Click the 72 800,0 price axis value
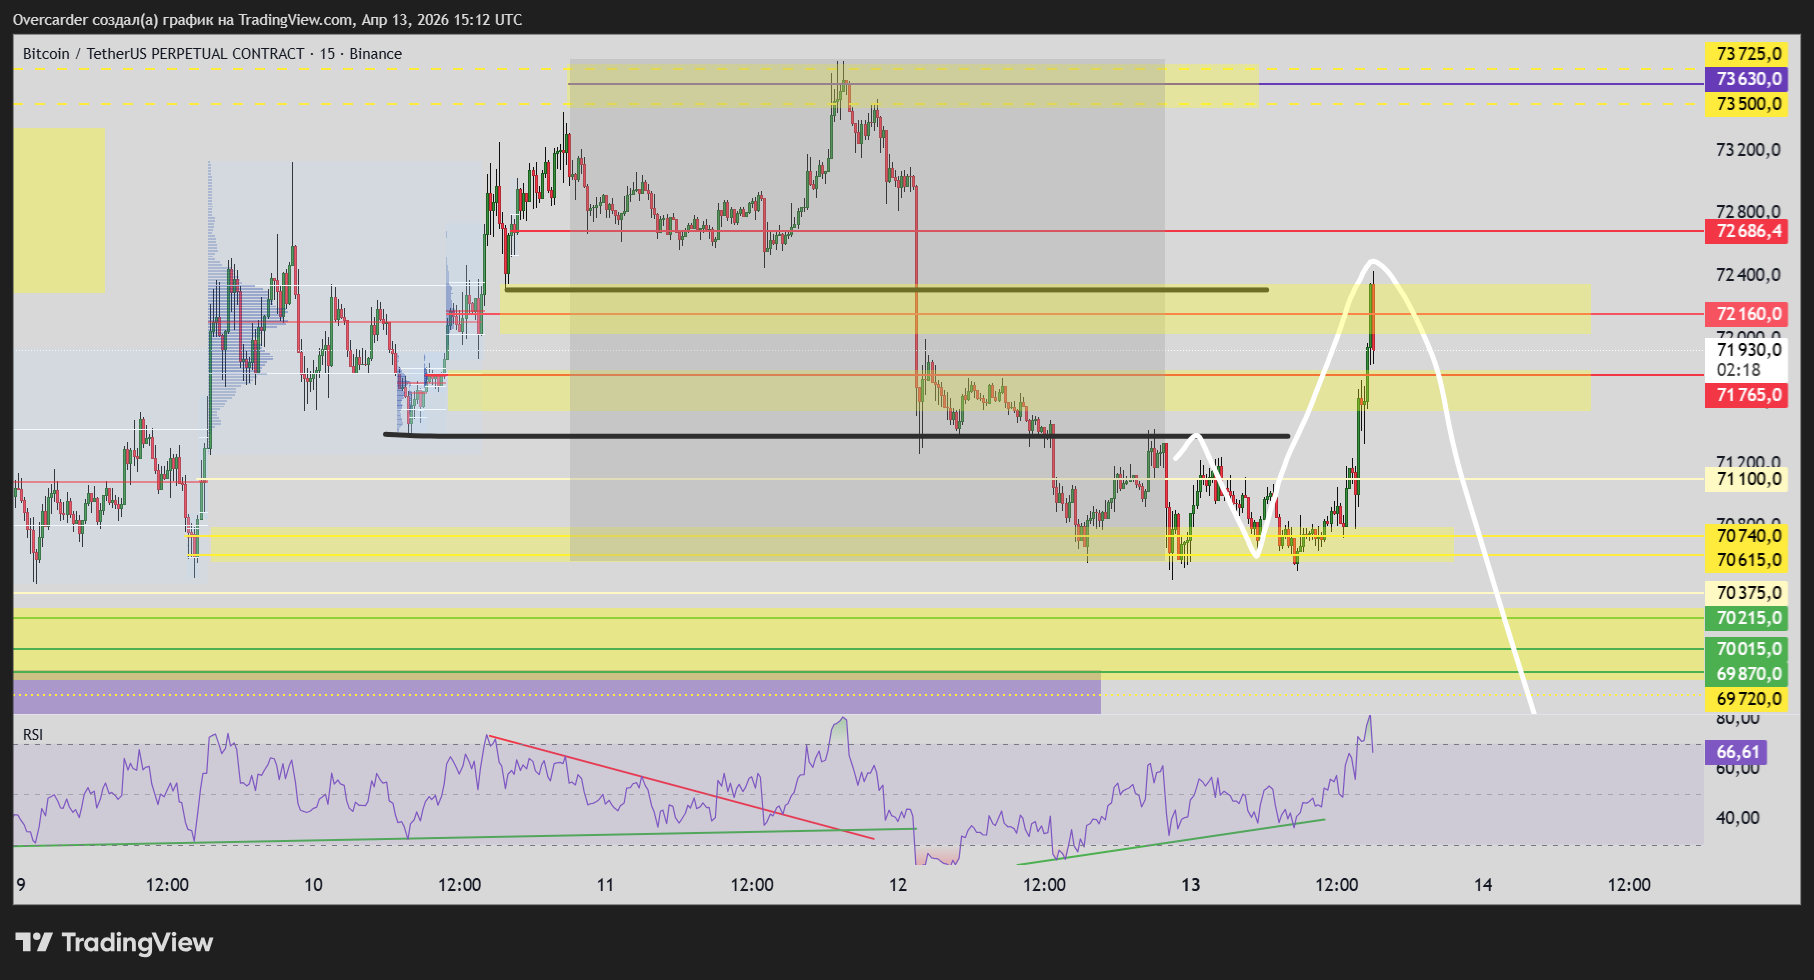The image size is (1814, 980). click(x=1748, y=211)
